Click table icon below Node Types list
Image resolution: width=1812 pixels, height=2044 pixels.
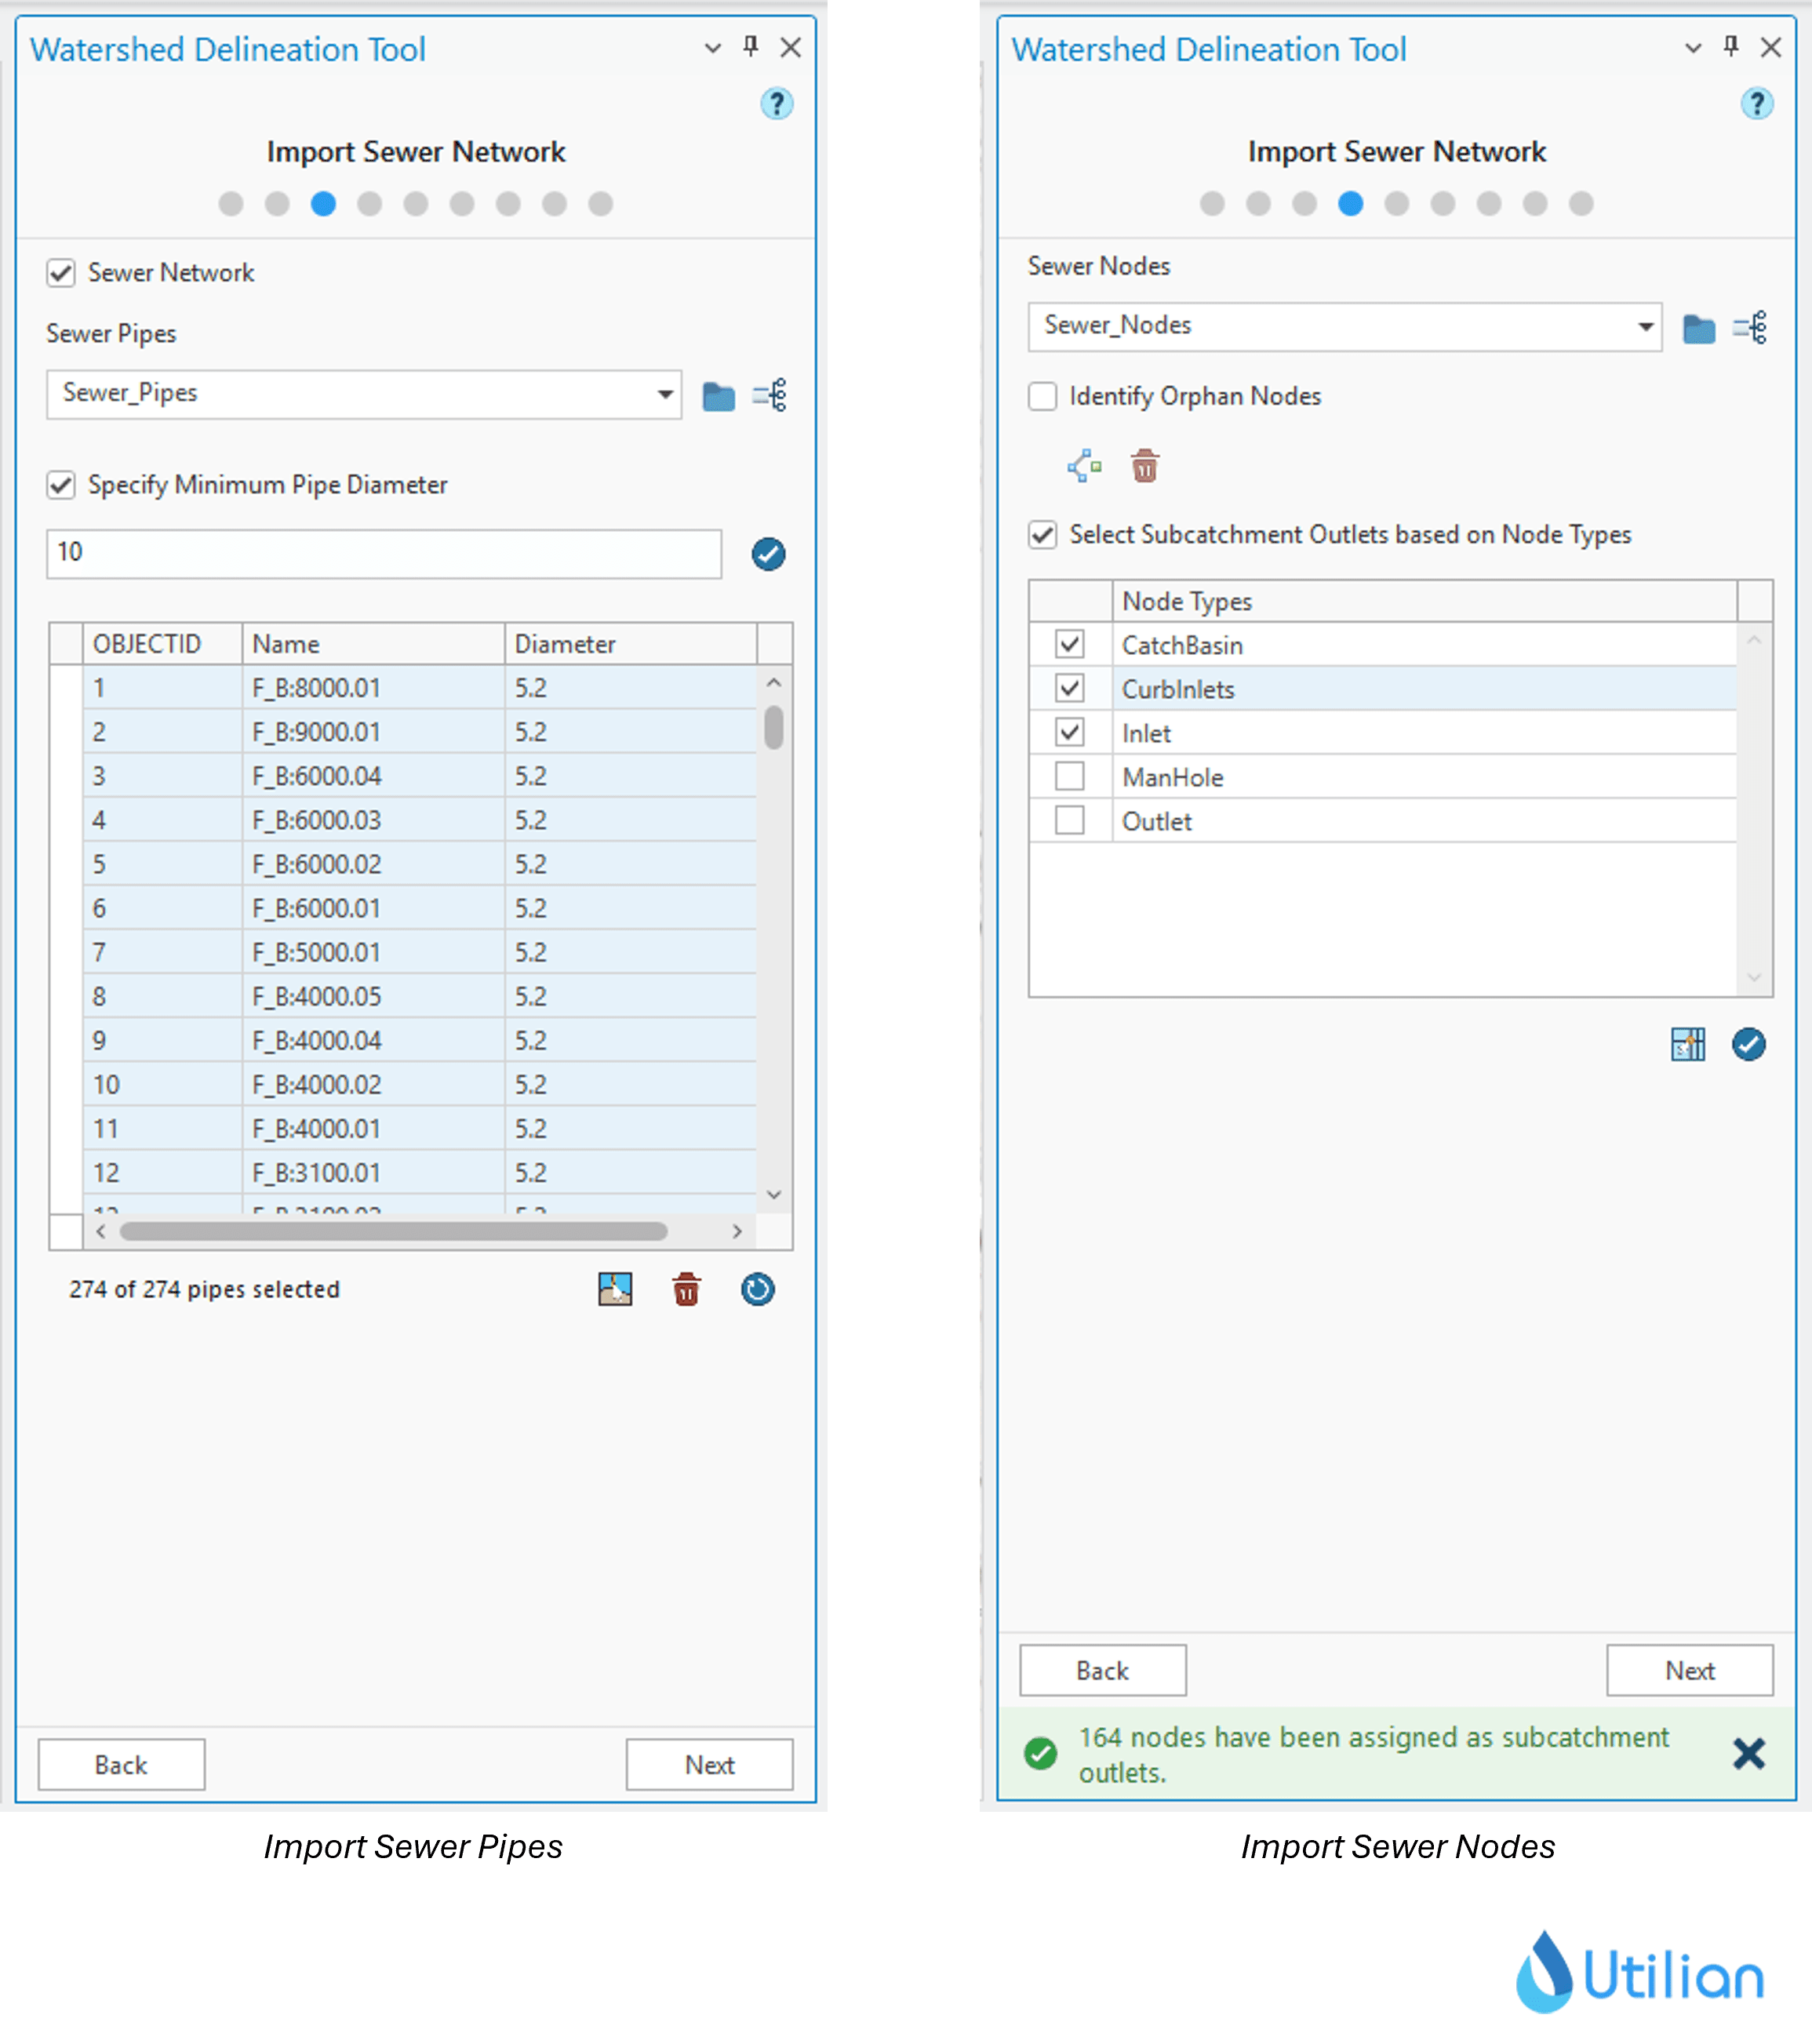coord(1687,1044)
